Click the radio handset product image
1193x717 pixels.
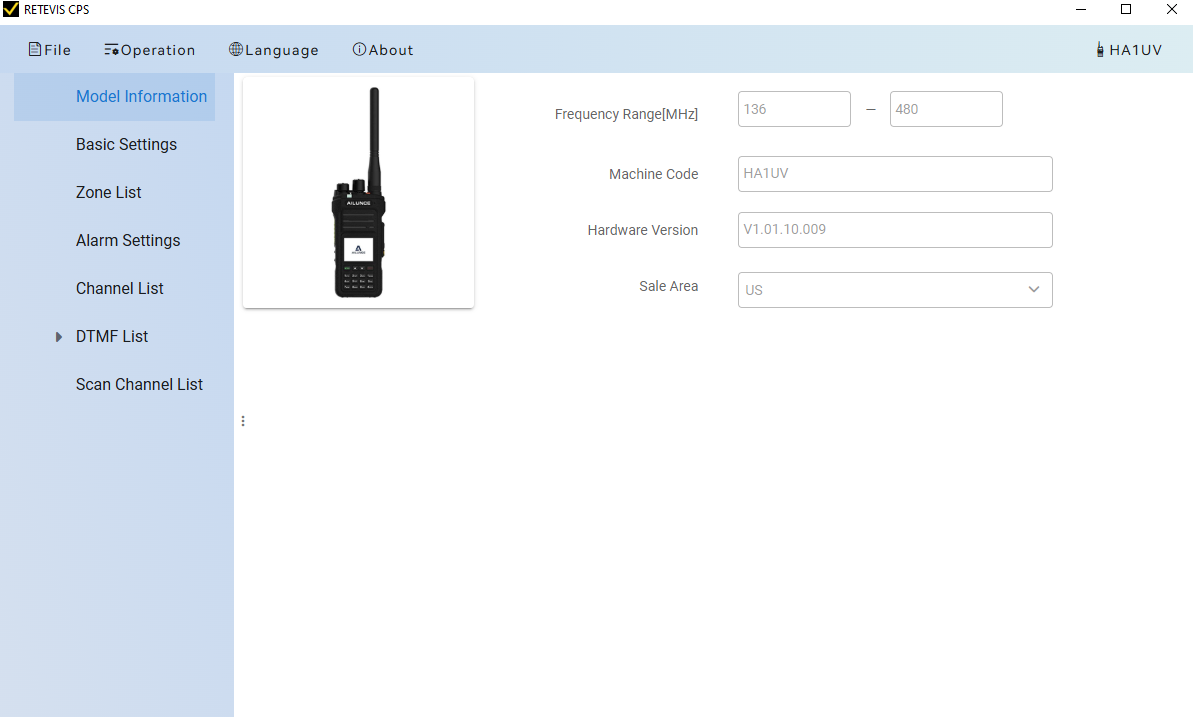pos(358,193)
